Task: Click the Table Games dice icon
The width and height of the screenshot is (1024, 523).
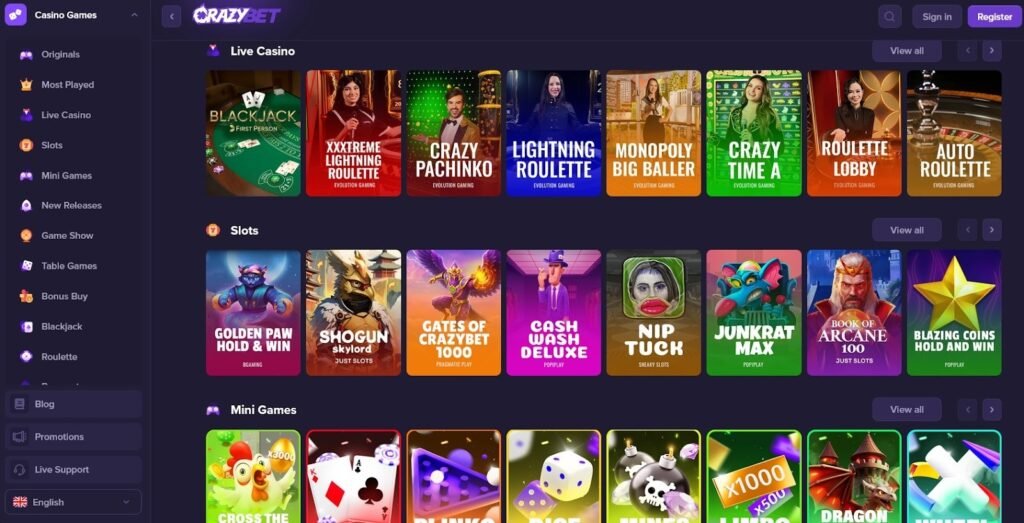Action: 26,266
